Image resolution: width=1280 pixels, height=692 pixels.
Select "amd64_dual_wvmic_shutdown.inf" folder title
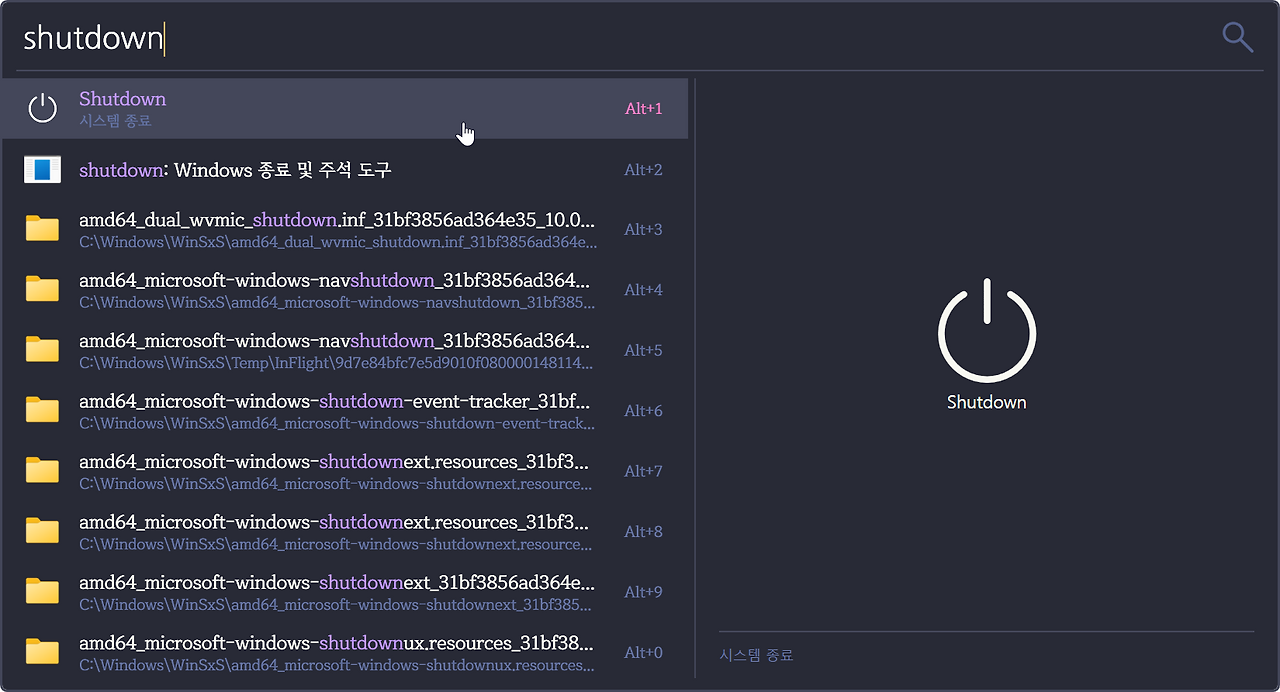337,220
